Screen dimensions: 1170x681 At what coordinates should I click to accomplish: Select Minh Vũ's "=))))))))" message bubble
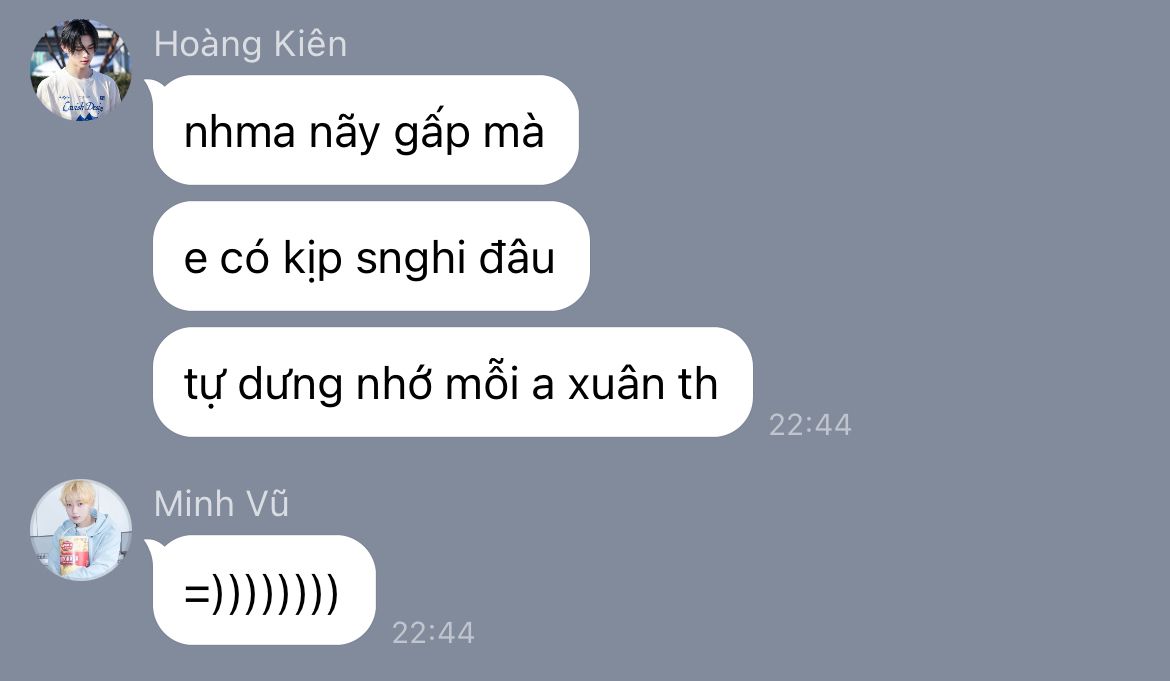pyautogui.click(x=264, y=590)
